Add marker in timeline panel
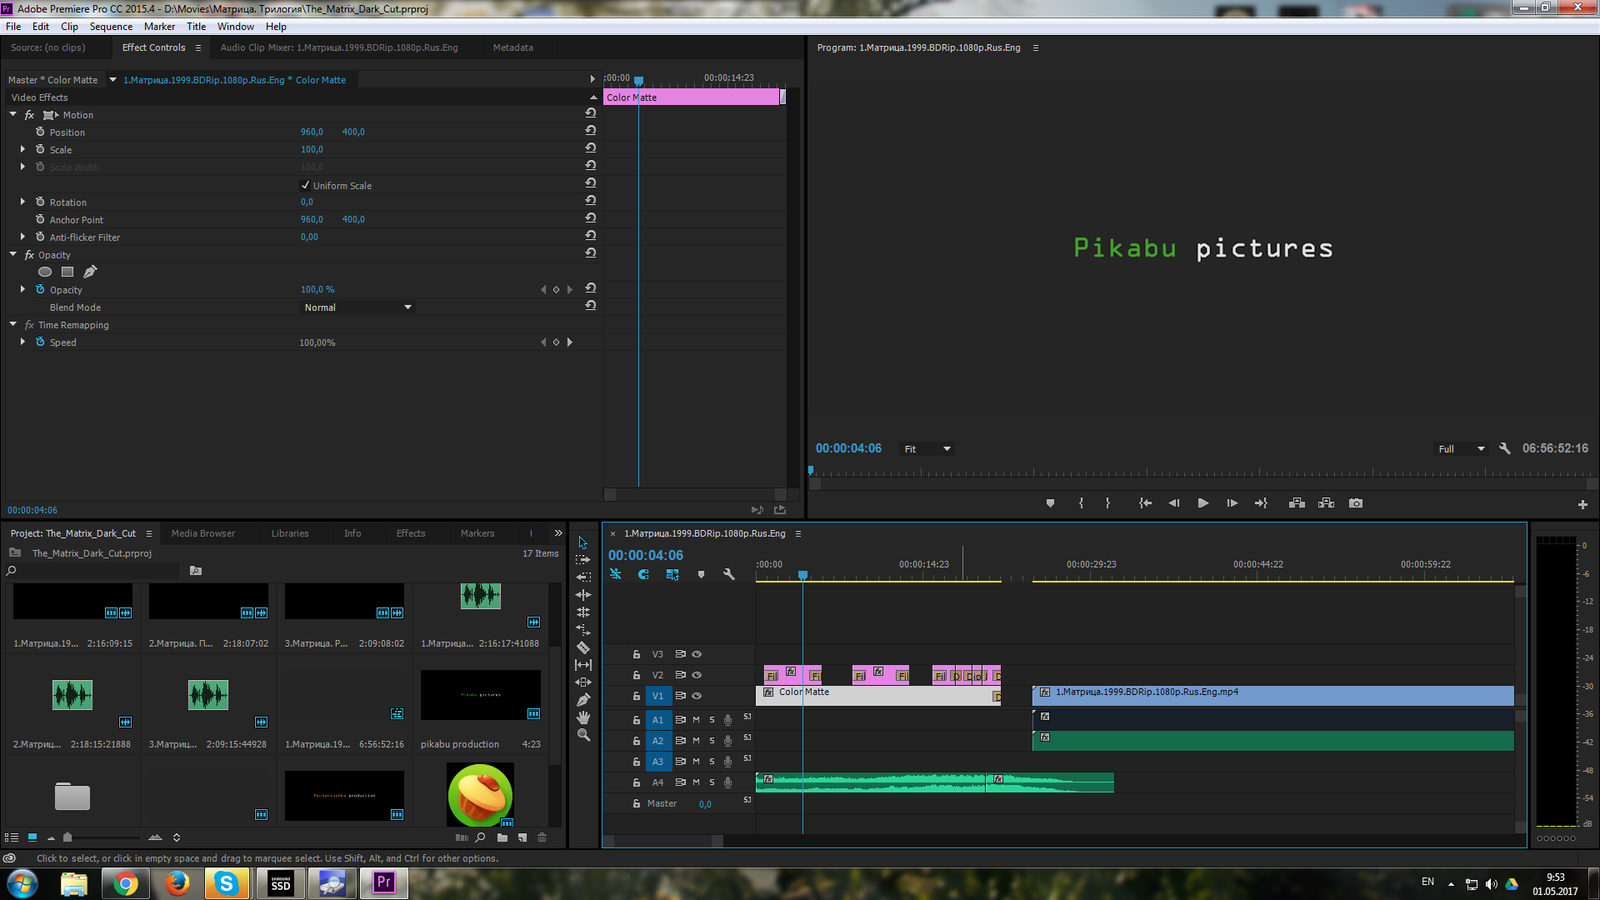The image size is (1600, 900). (x=701, y=574)
